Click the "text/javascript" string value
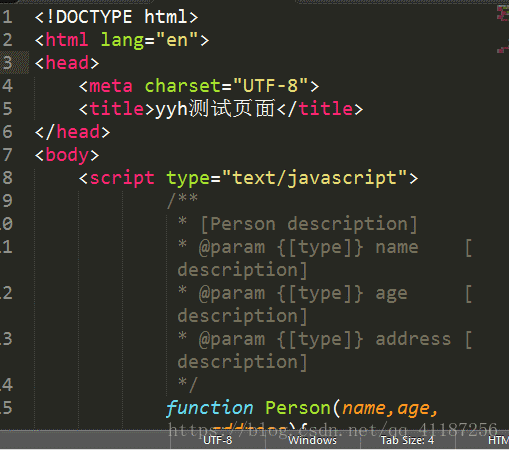 point(314,178)
